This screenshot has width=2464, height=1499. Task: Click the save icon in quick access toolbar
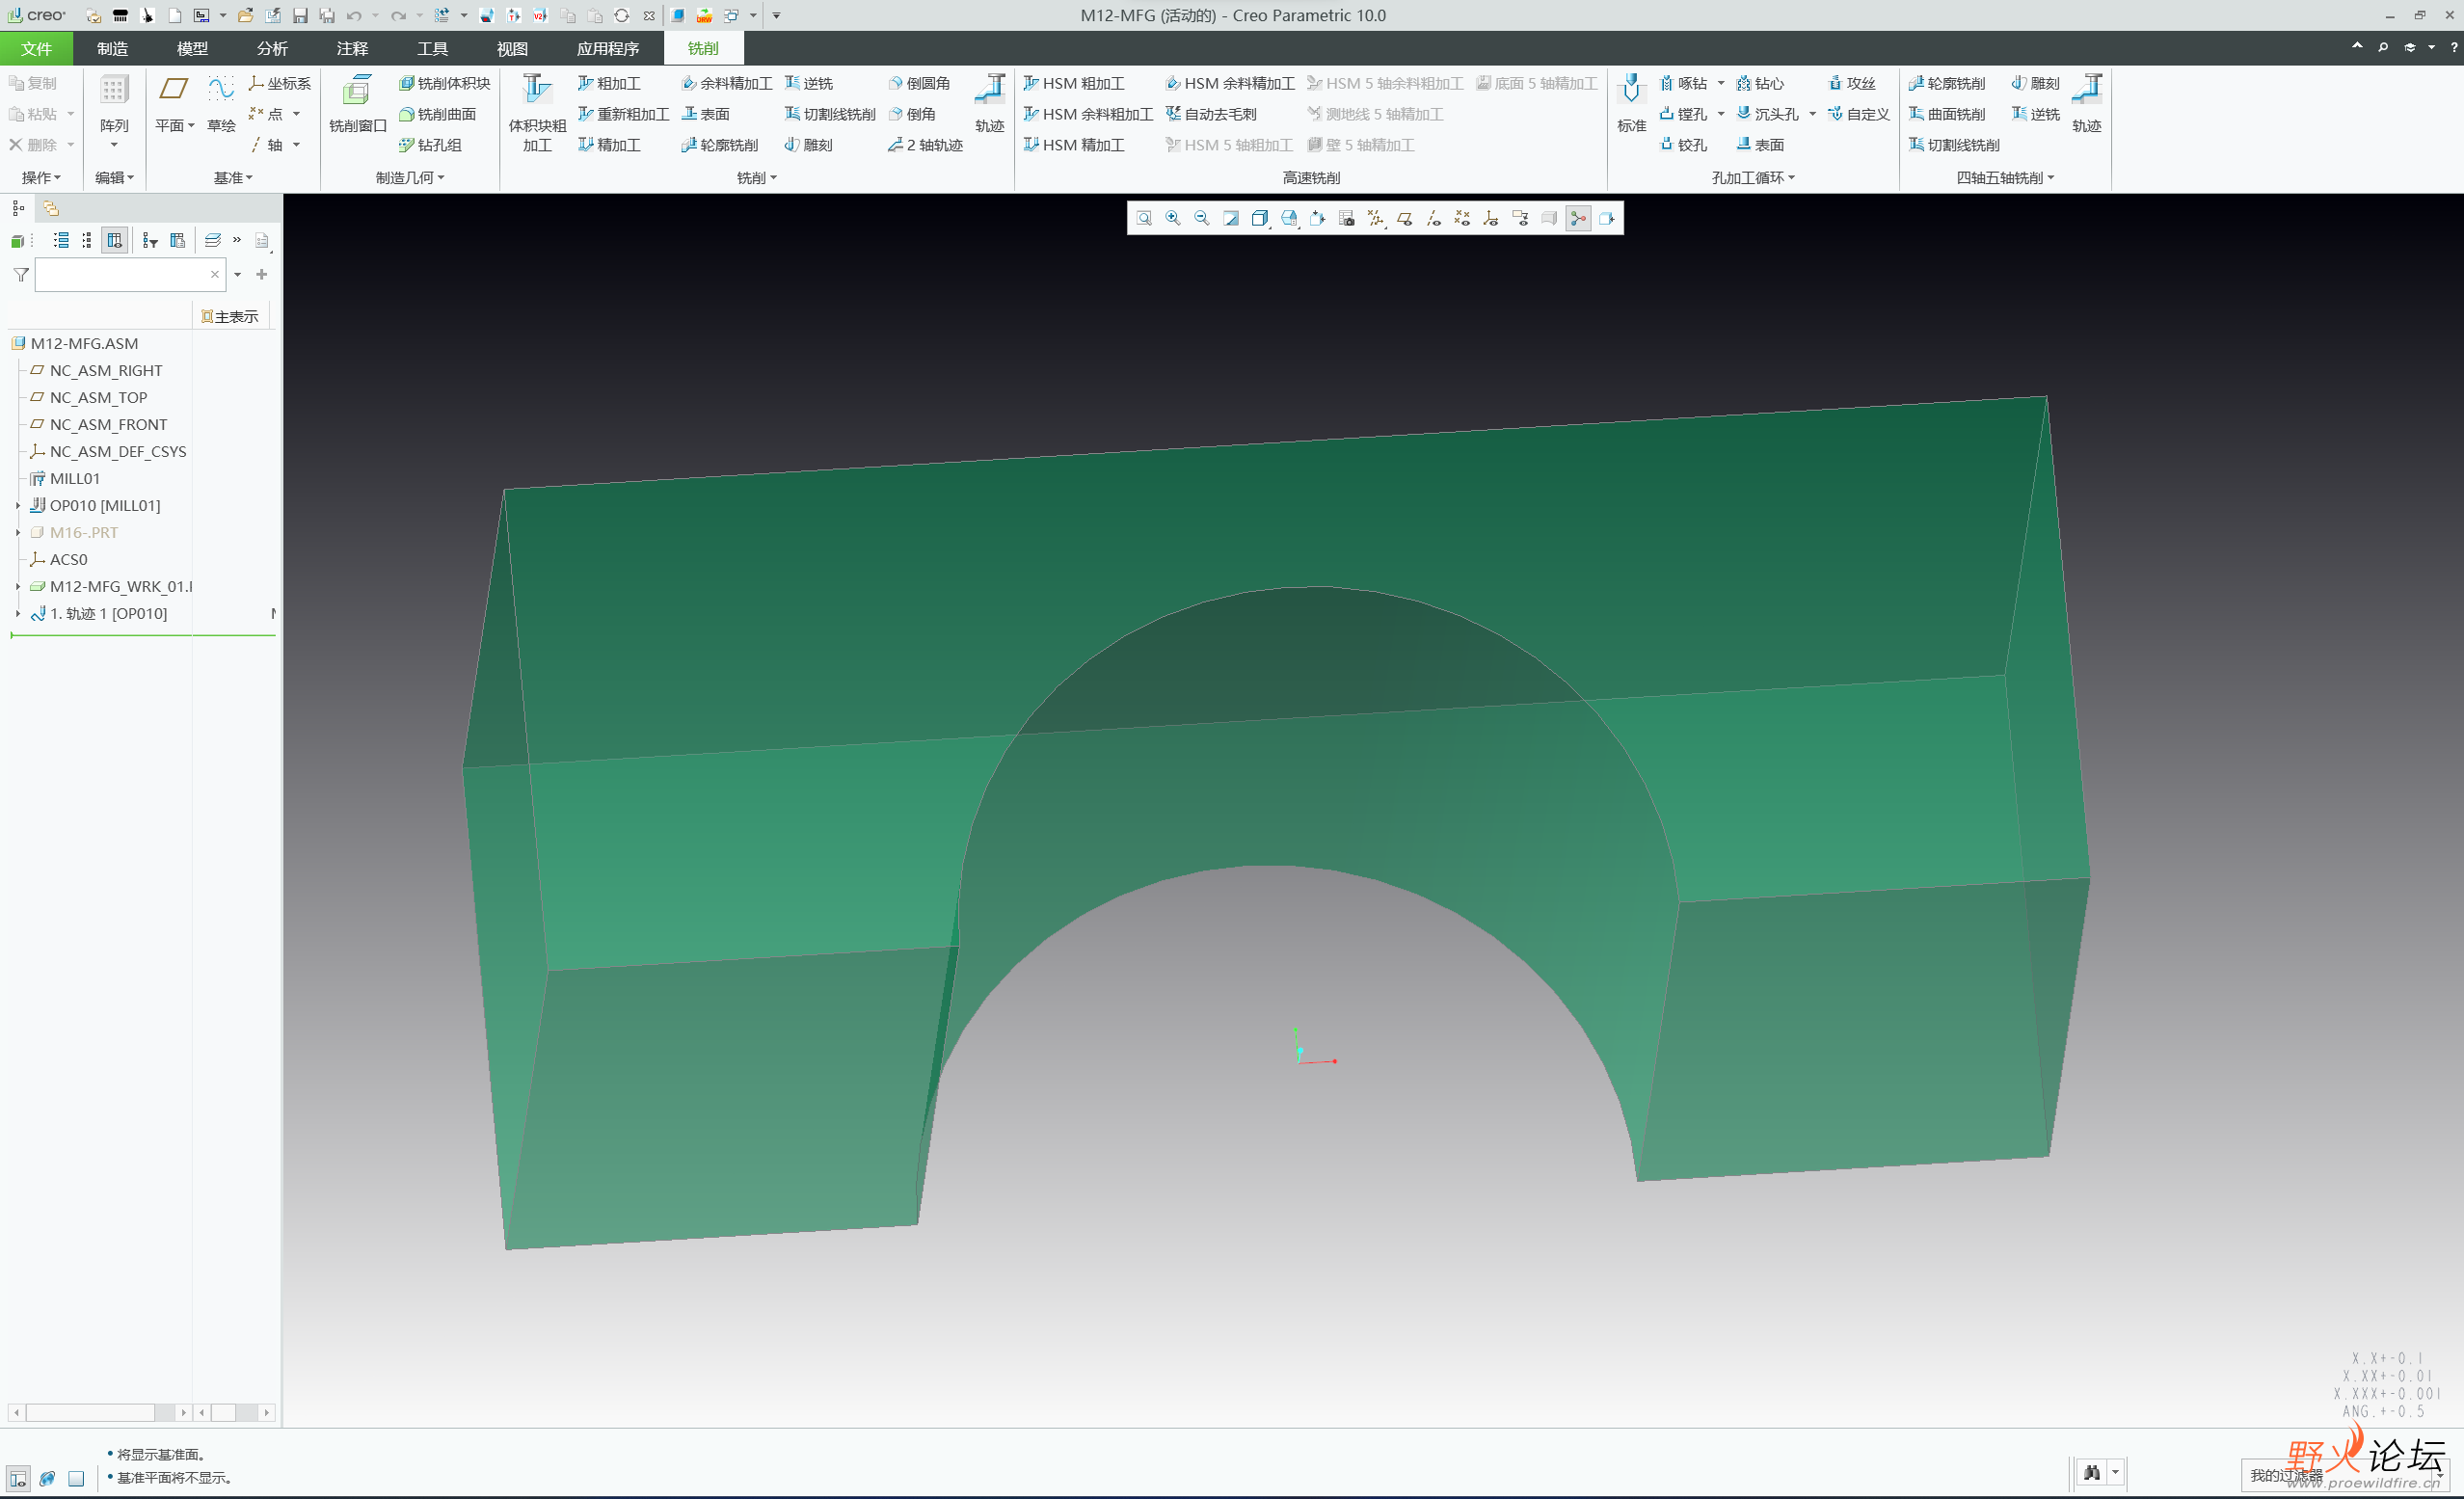pyautogui.click(x=300, y=15)
